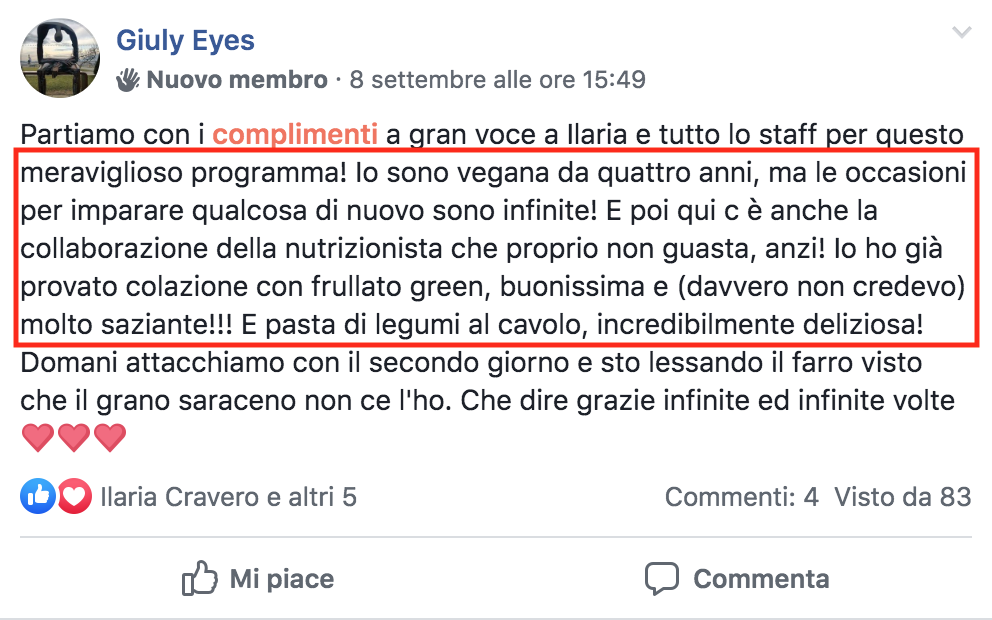Click the middle heart emoji in the post
Viewport: 992px width, 620px height.
coord(73,437)
